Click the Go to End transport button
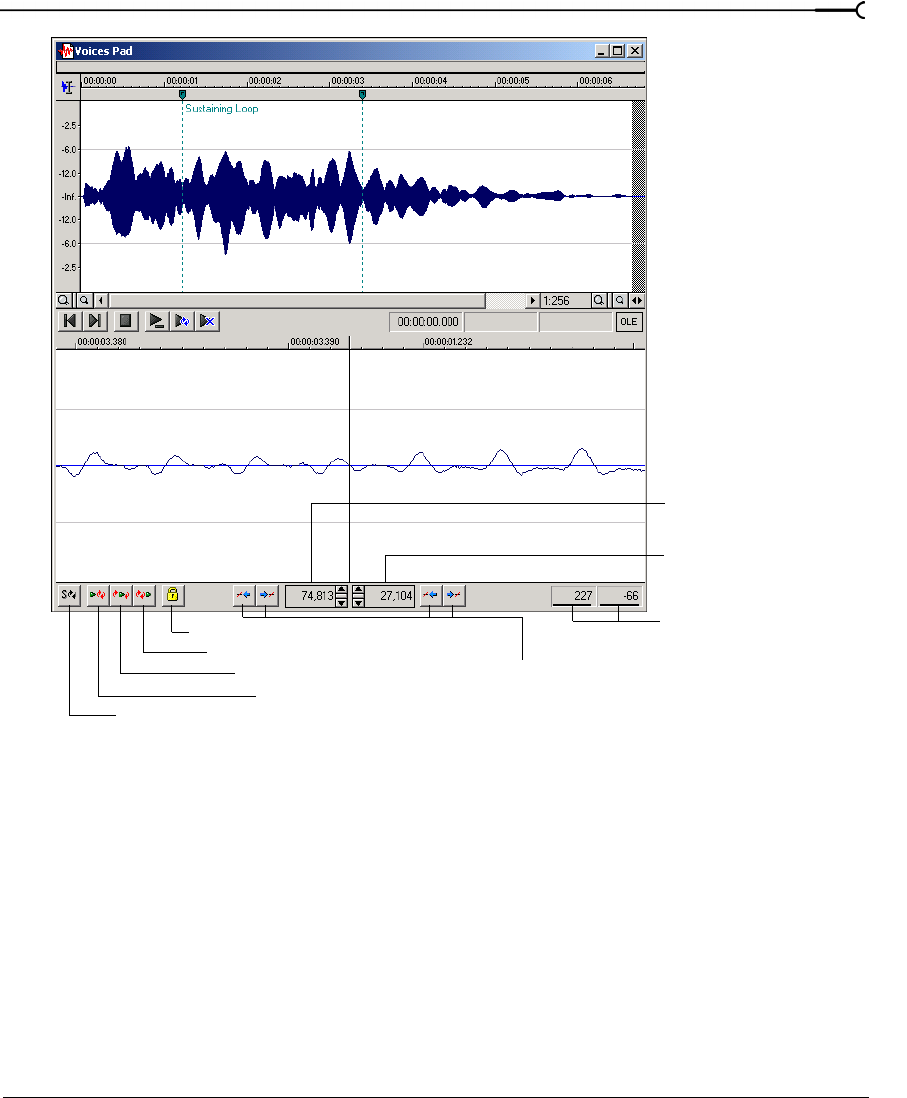Viewport: 907px width, 1098px height. click(94, 321)
